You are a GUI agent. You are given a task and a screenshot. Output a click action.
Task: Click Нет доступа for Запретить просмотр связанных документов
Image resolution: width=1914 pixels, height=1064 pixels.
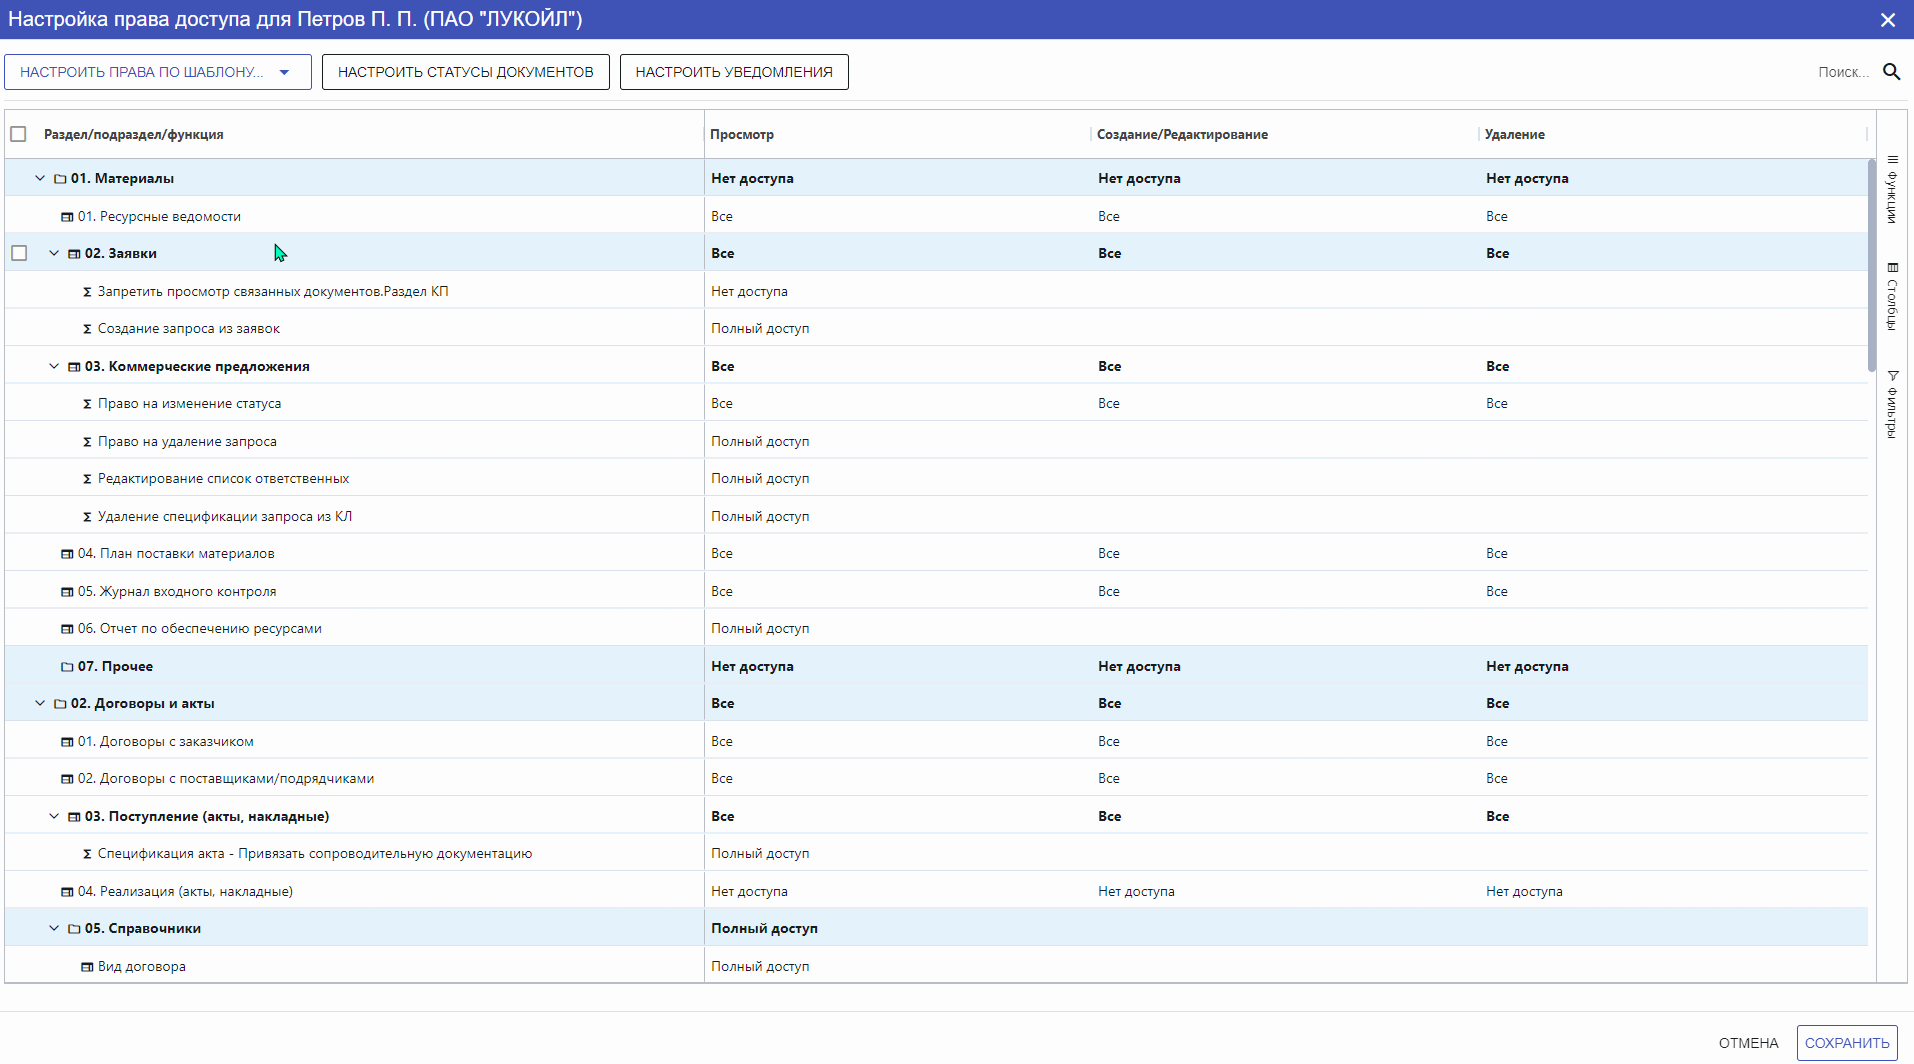[x=749, y=292]
